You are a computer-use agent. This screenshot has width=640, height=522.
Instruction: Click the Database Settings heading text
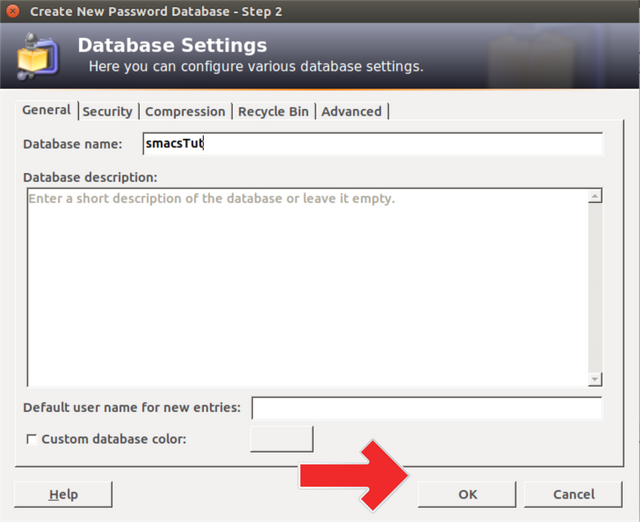tap(172, 46)
